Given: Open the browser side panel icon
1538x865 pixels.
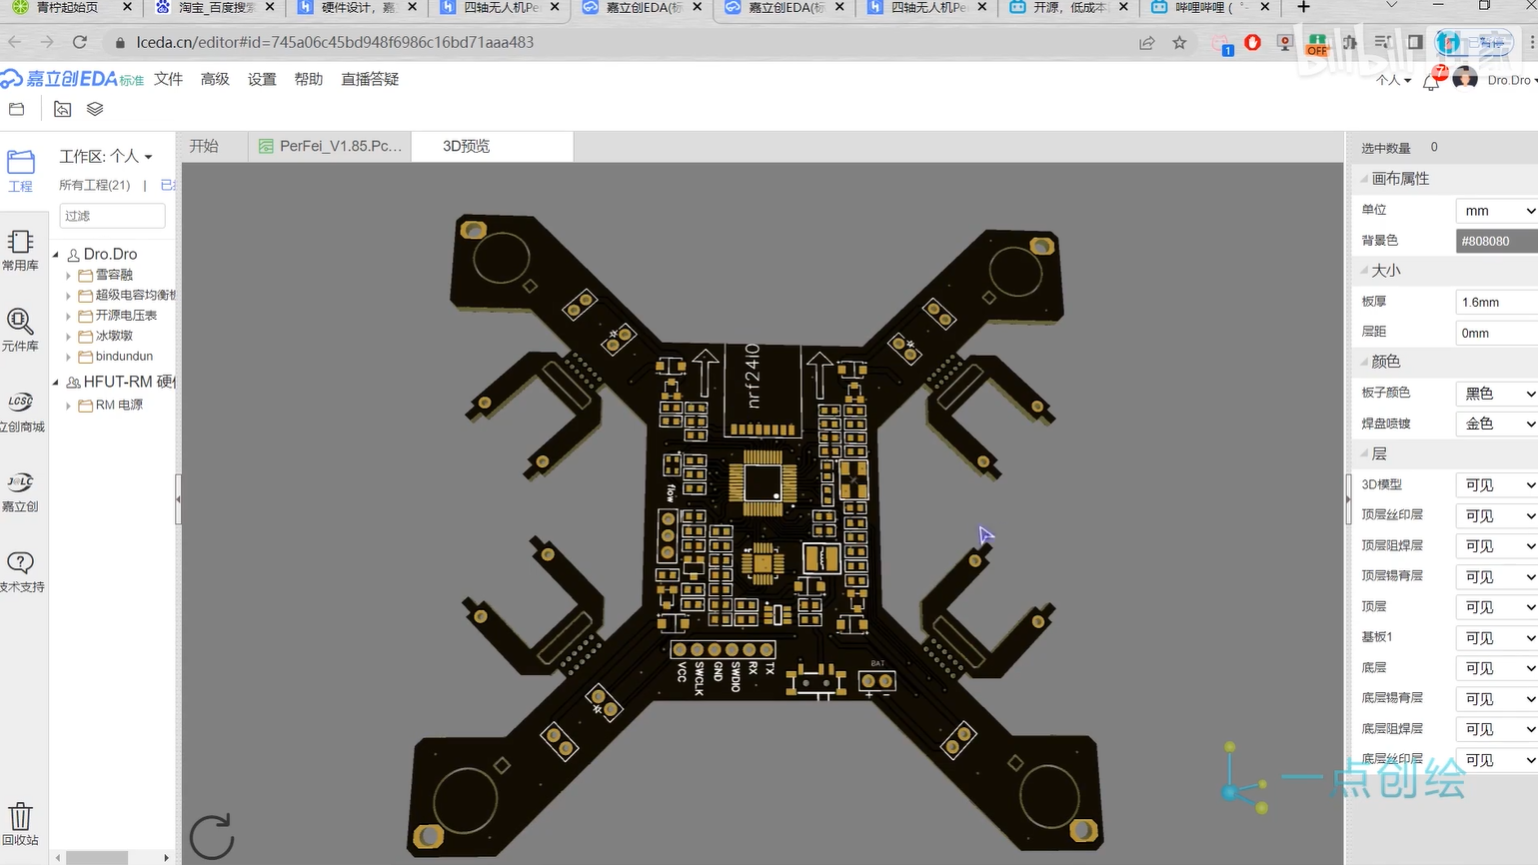Looking at the screenshot, I should (x=1415, y=43).
